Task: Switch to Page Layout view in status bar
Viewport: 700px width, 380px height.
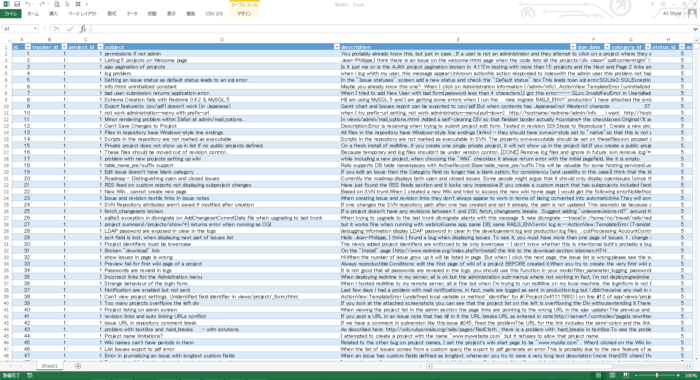Action: (x=612, y=376)
